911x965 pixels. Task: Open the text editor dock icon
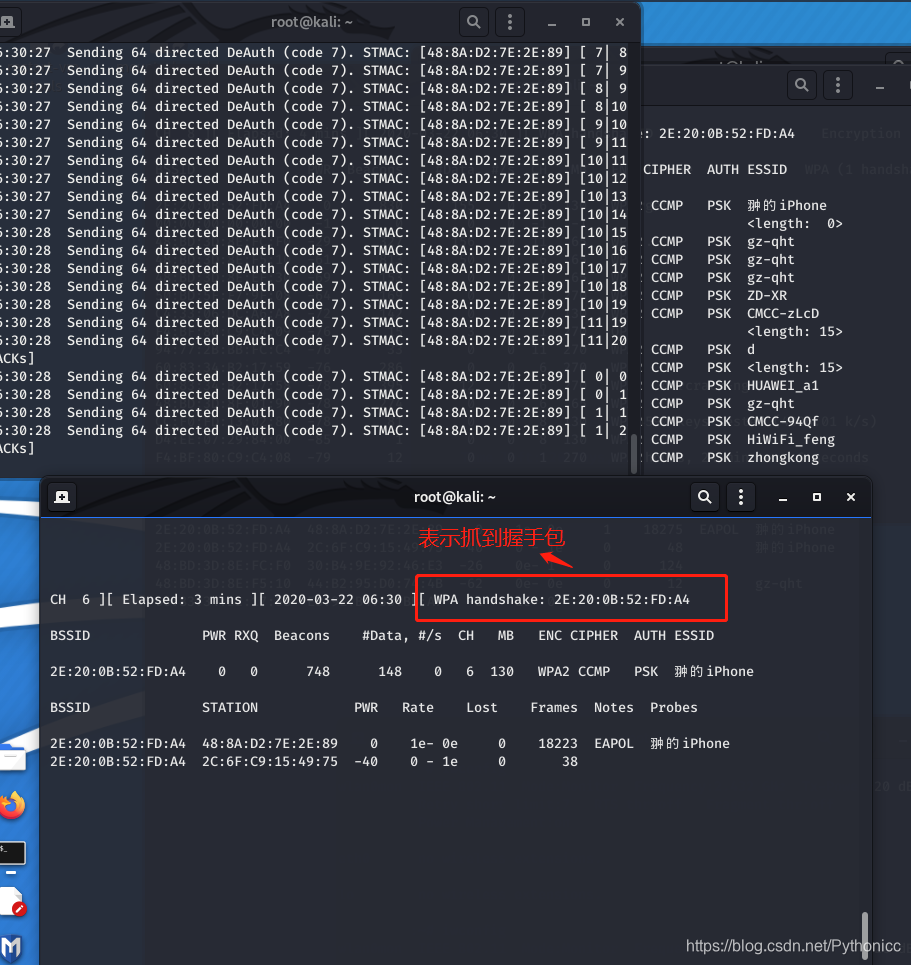tap(12, 902)
